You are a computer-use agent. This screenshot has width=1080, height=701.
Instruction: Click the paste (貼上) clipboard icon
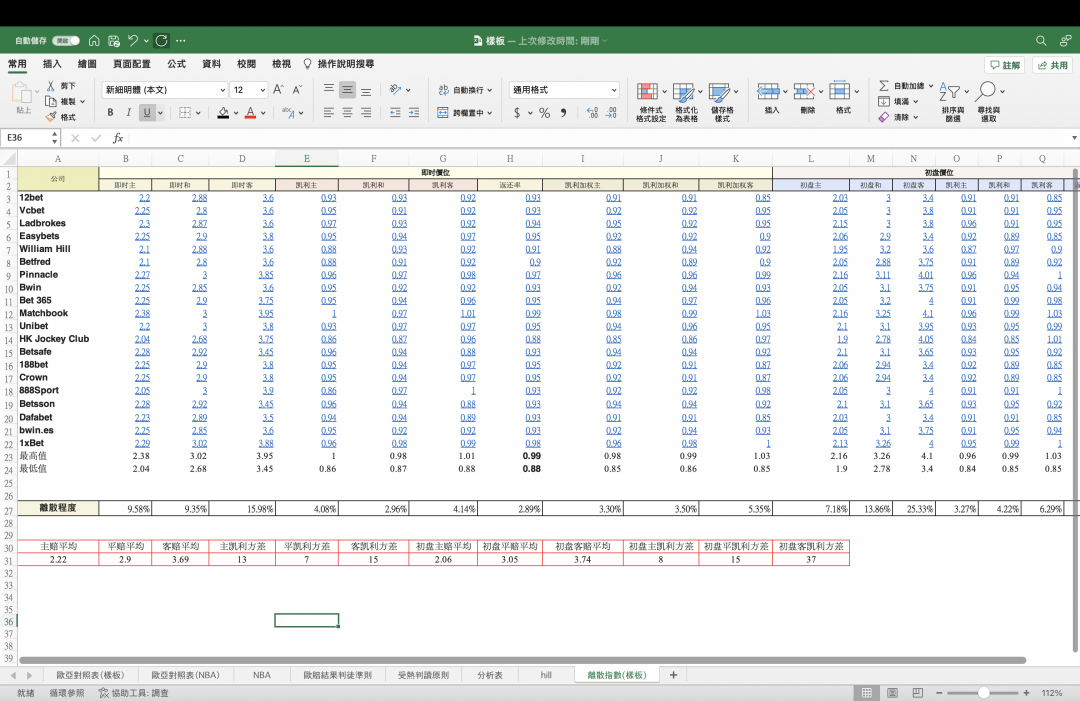pyautogui.click(x=22, y=92)
